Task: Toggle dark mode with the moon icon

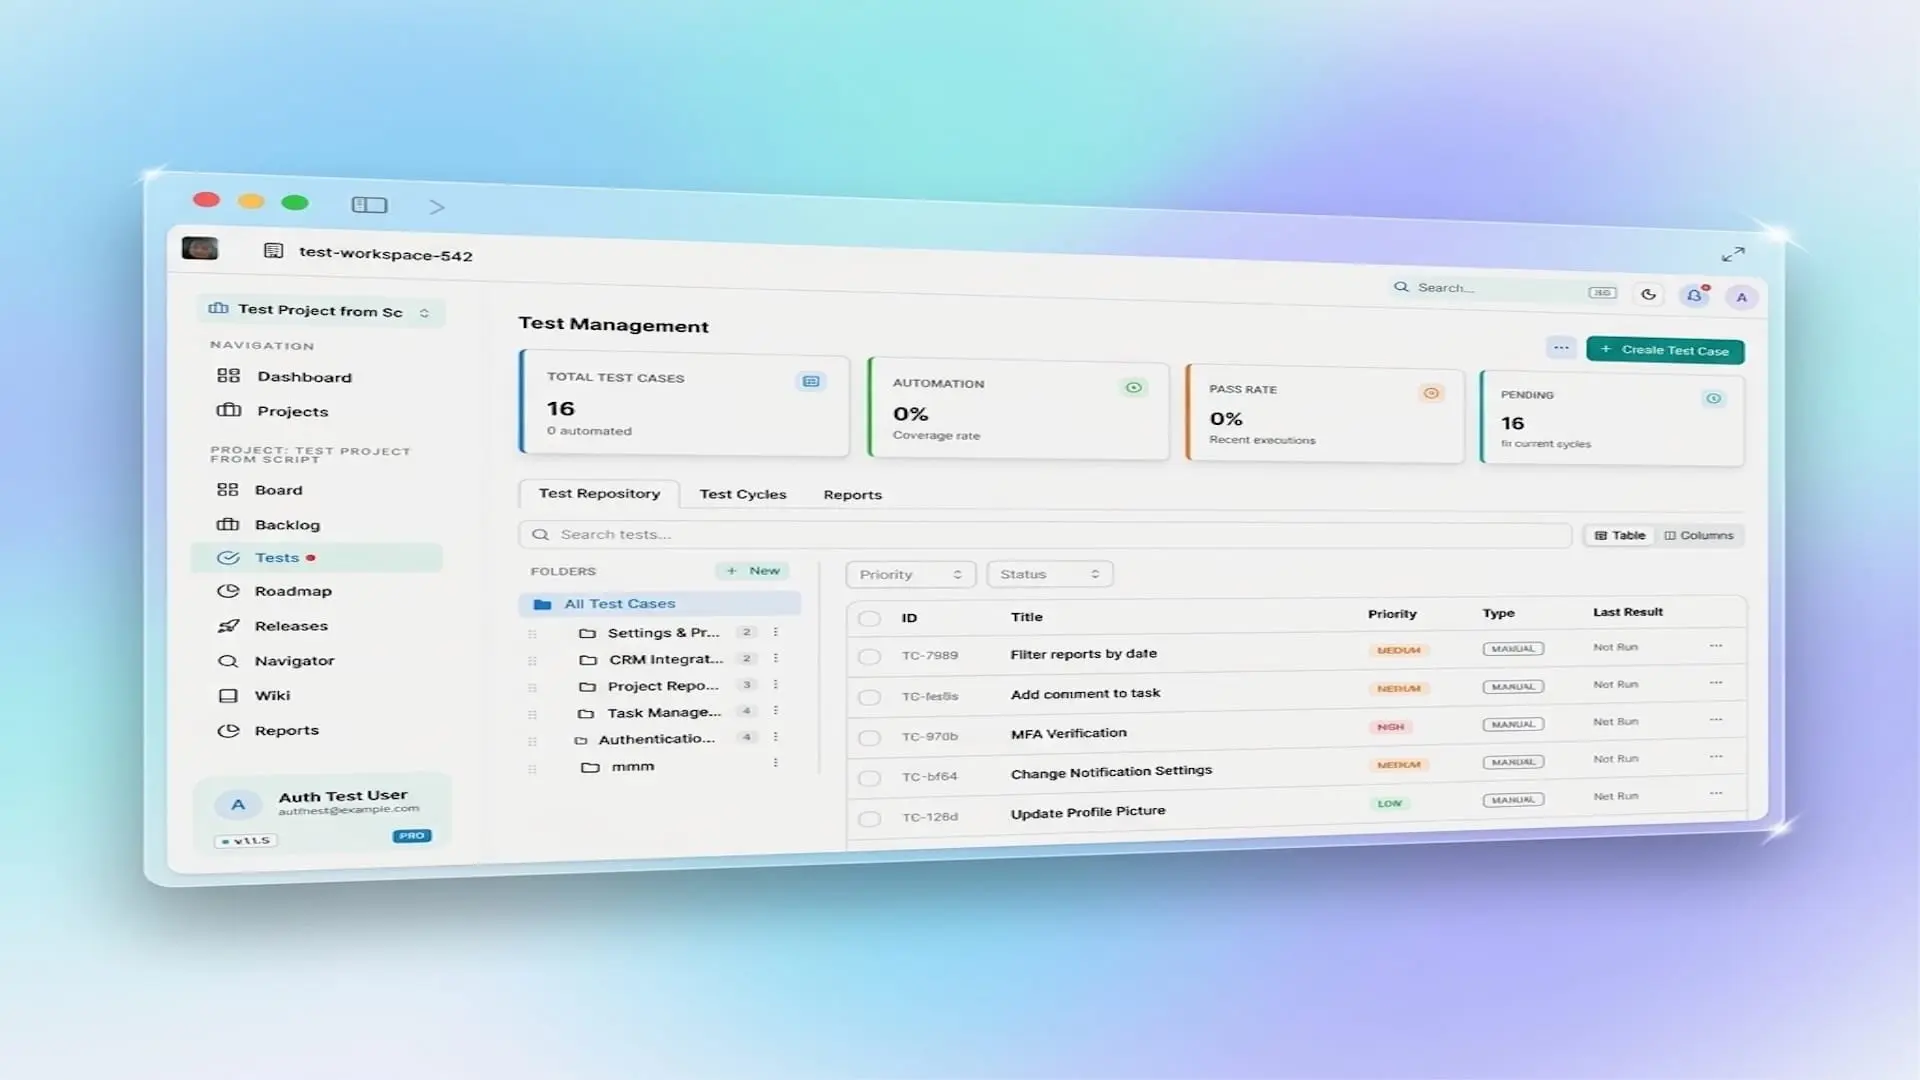Action: [1649, 294]
